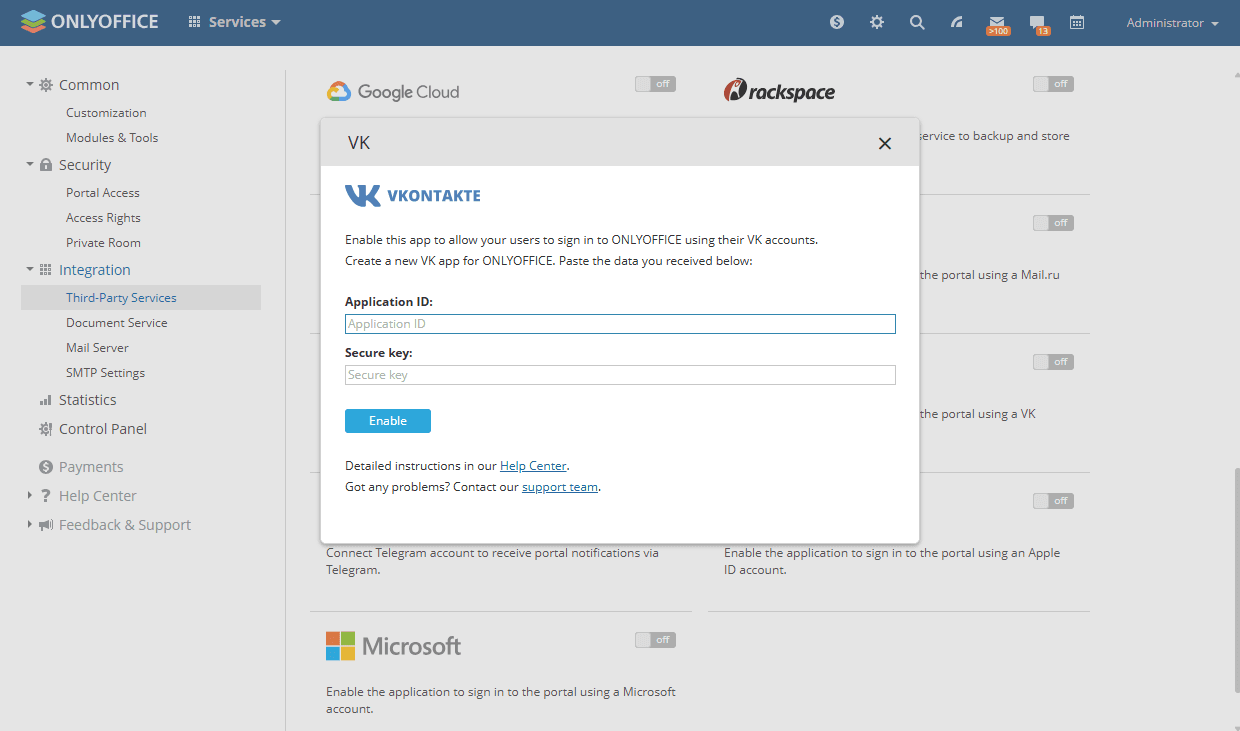The height and width of the screenshot is (731, 1240).
Task: Go to Access Rights
Action: click(103, 218)
